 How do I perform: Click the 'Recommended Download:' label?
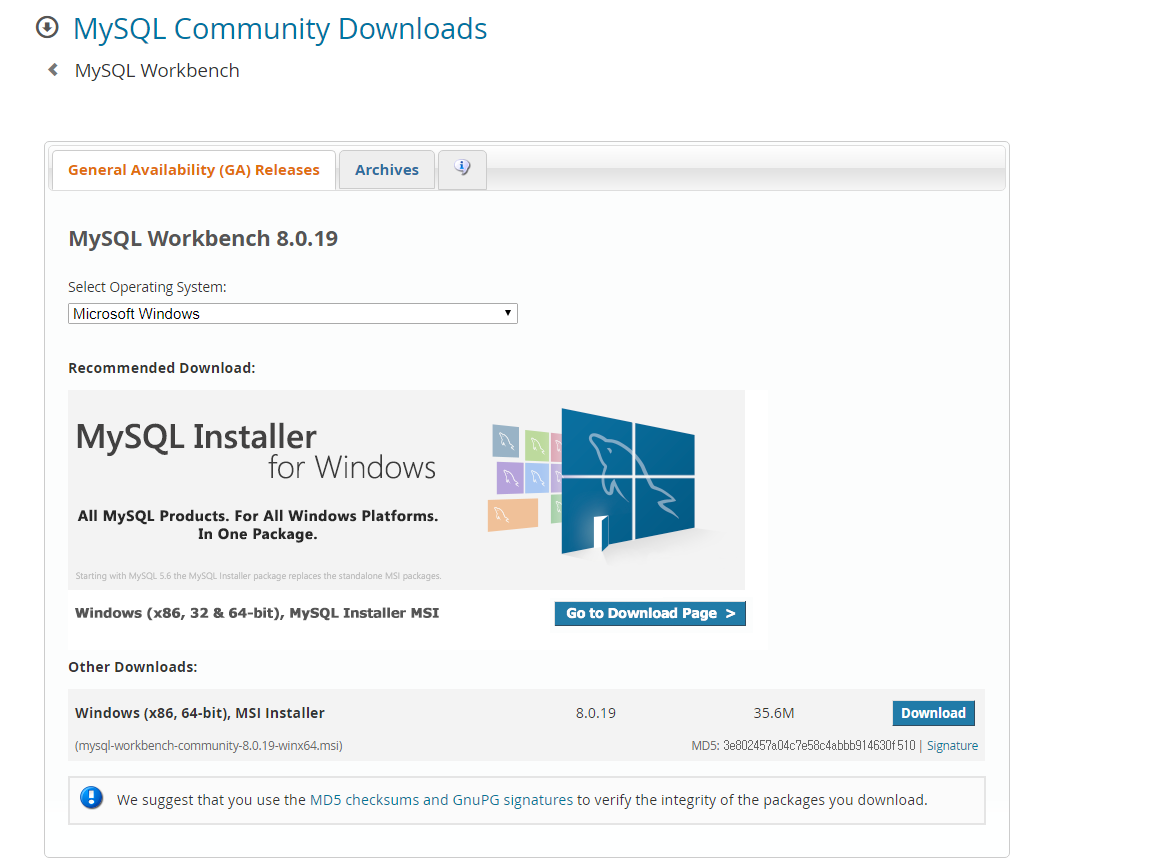162,368
